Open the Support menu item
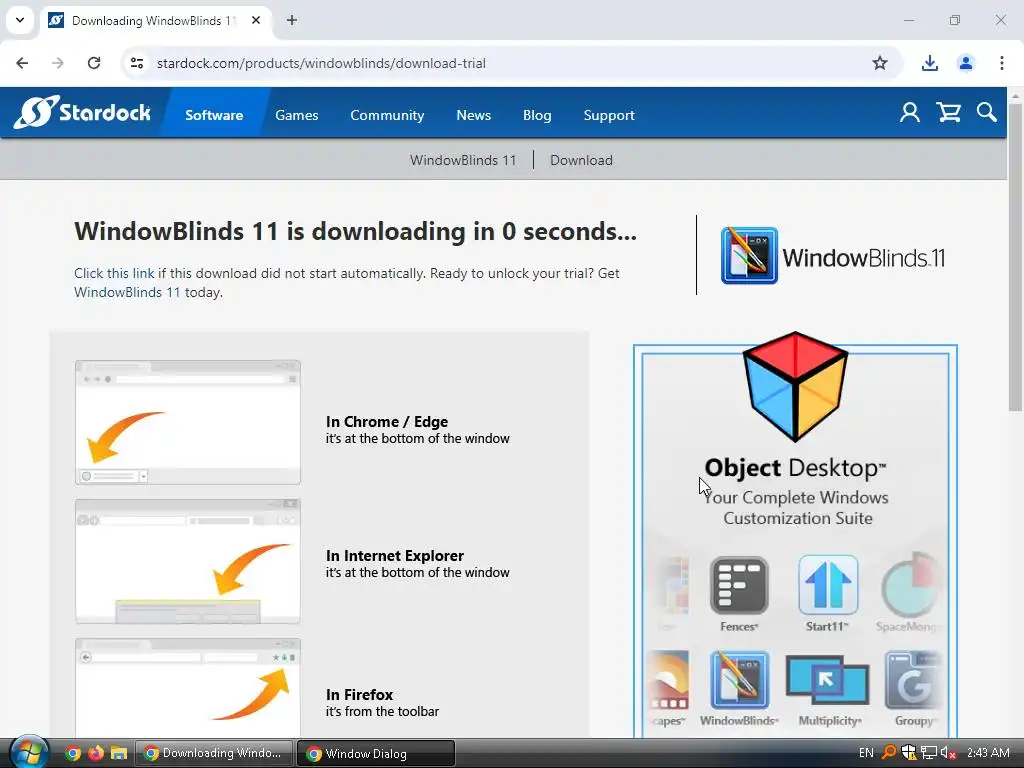This screenshot has height=768, width=1024. (609, 115)
